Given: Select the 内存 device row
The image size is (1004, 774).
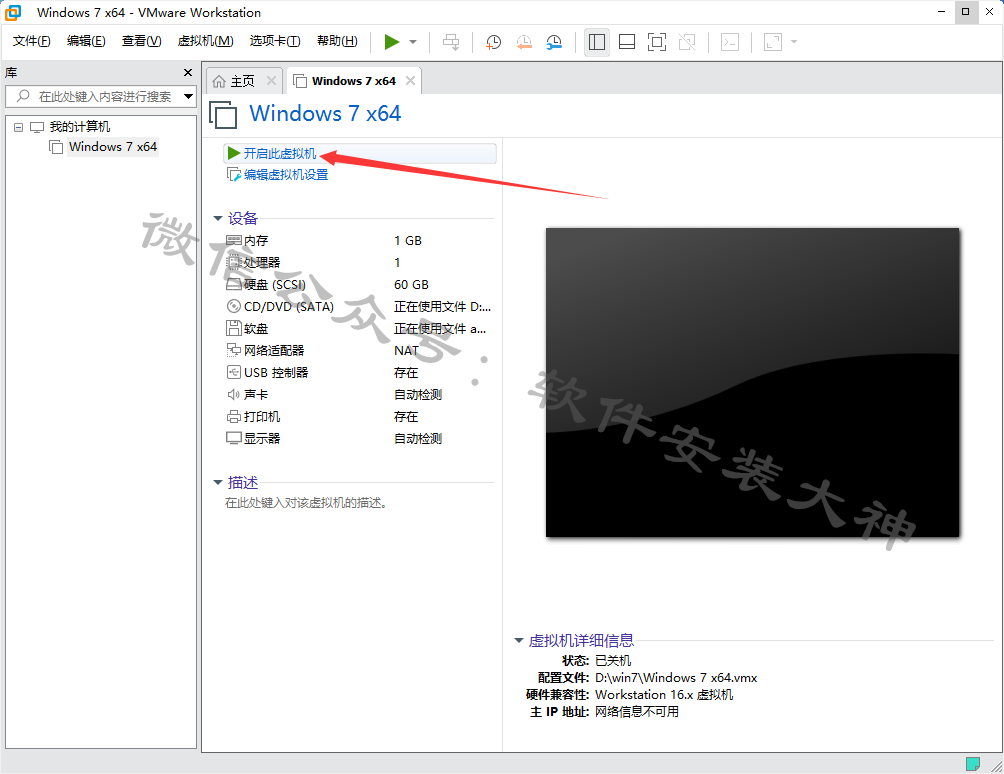Looking at the screenshot, I should (359, 241).
